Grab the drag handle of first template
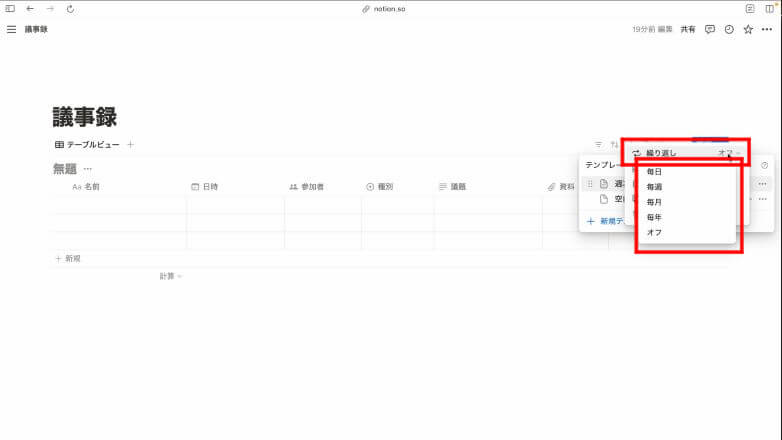This screenshot has width=782, height=440. point(590,184)
